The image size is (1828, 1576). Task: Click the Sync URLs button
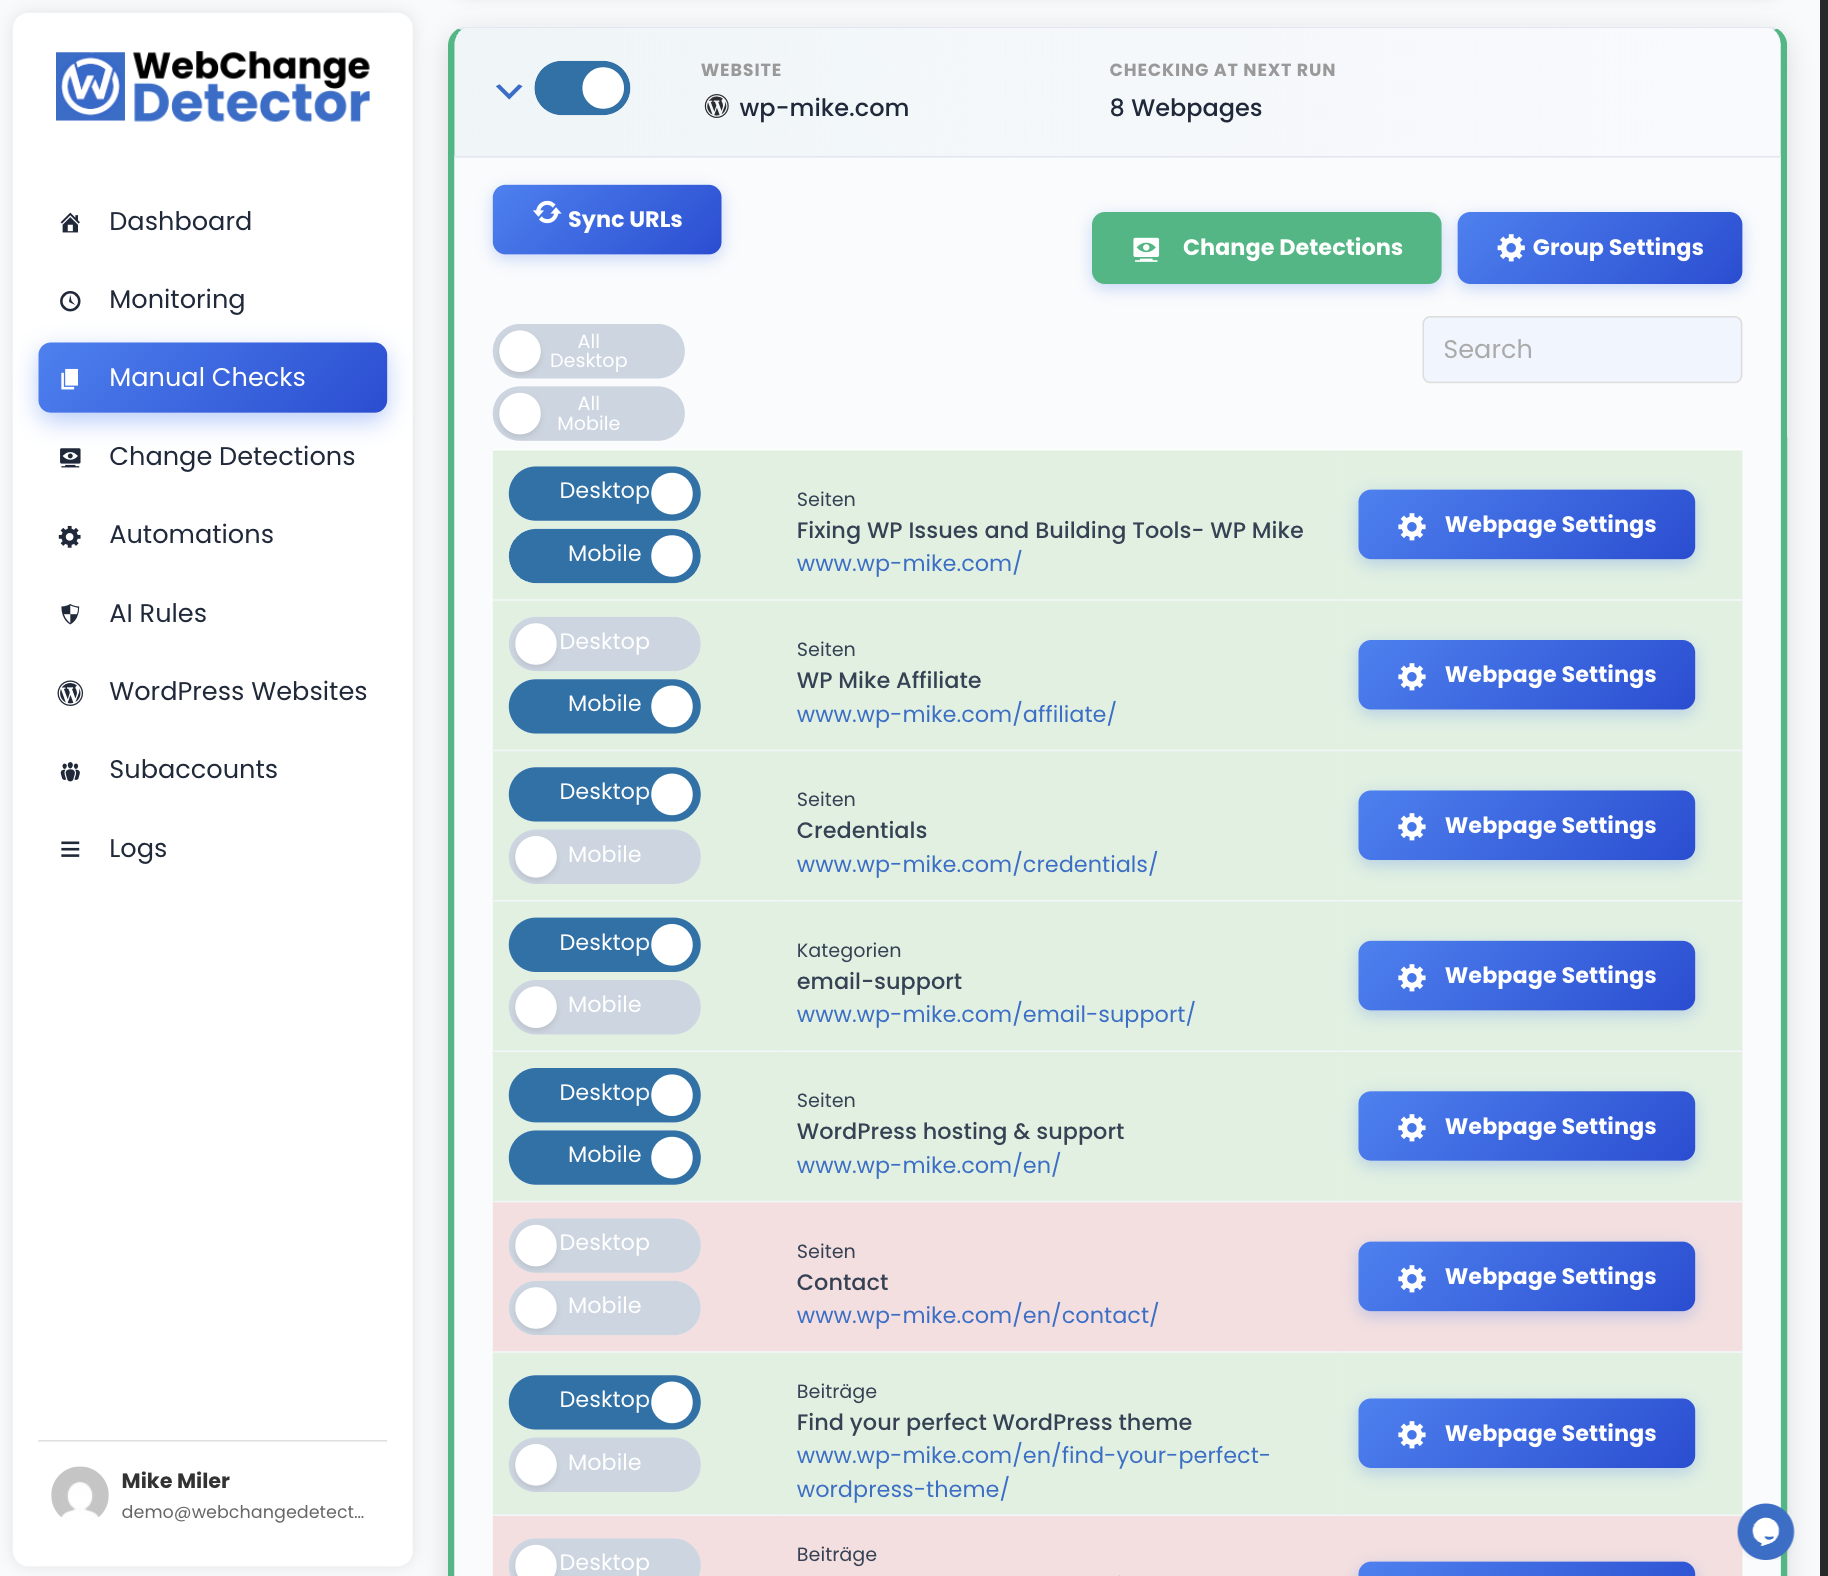[x=606, y=219]
